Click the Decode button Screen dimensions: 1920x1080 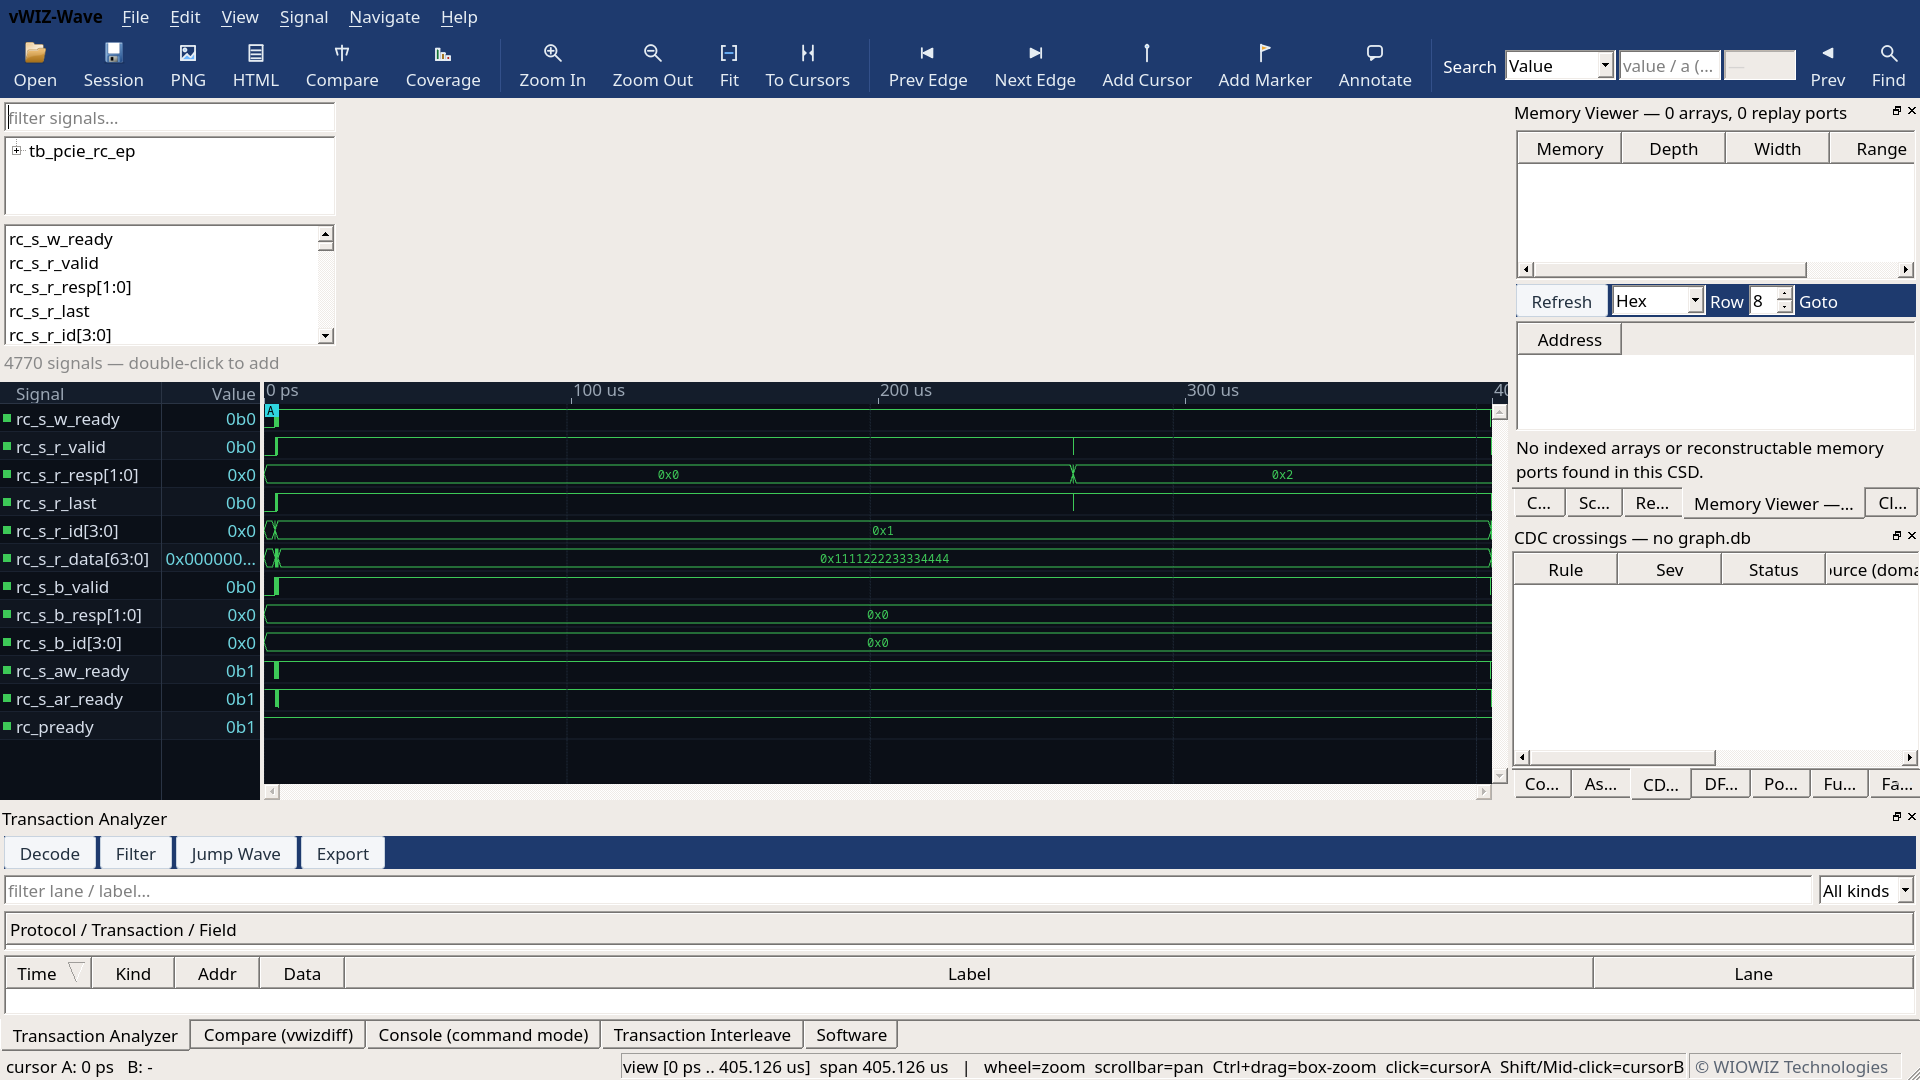pos(50,853)
